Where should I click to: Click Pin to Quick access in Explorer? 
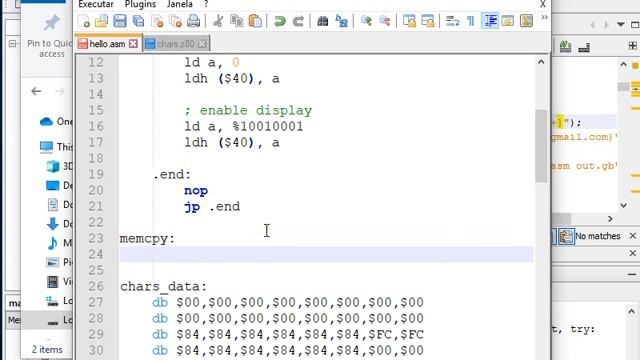pos(51,36)
